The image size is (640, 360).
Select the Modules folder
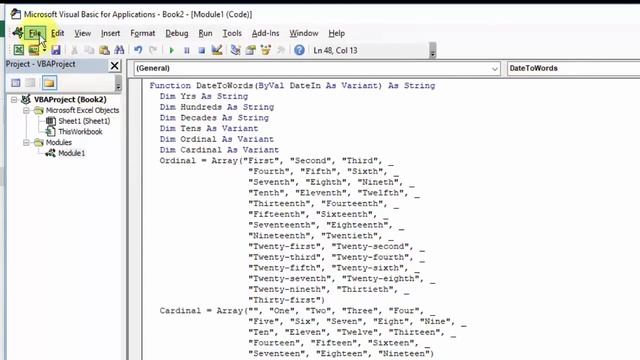point(58,142)
